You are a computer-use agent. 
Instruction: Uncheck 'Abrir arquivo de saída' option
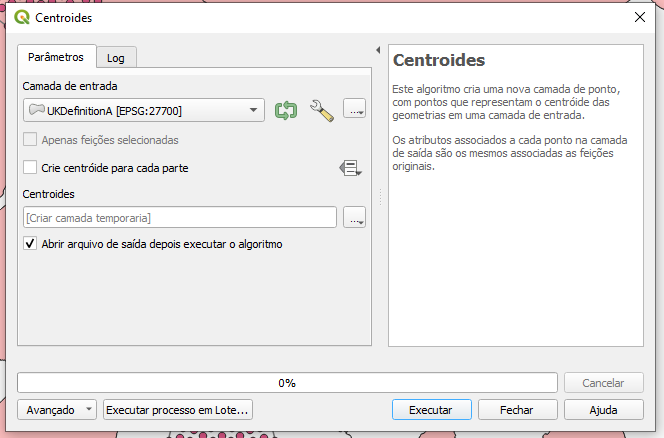click(30, 243)
